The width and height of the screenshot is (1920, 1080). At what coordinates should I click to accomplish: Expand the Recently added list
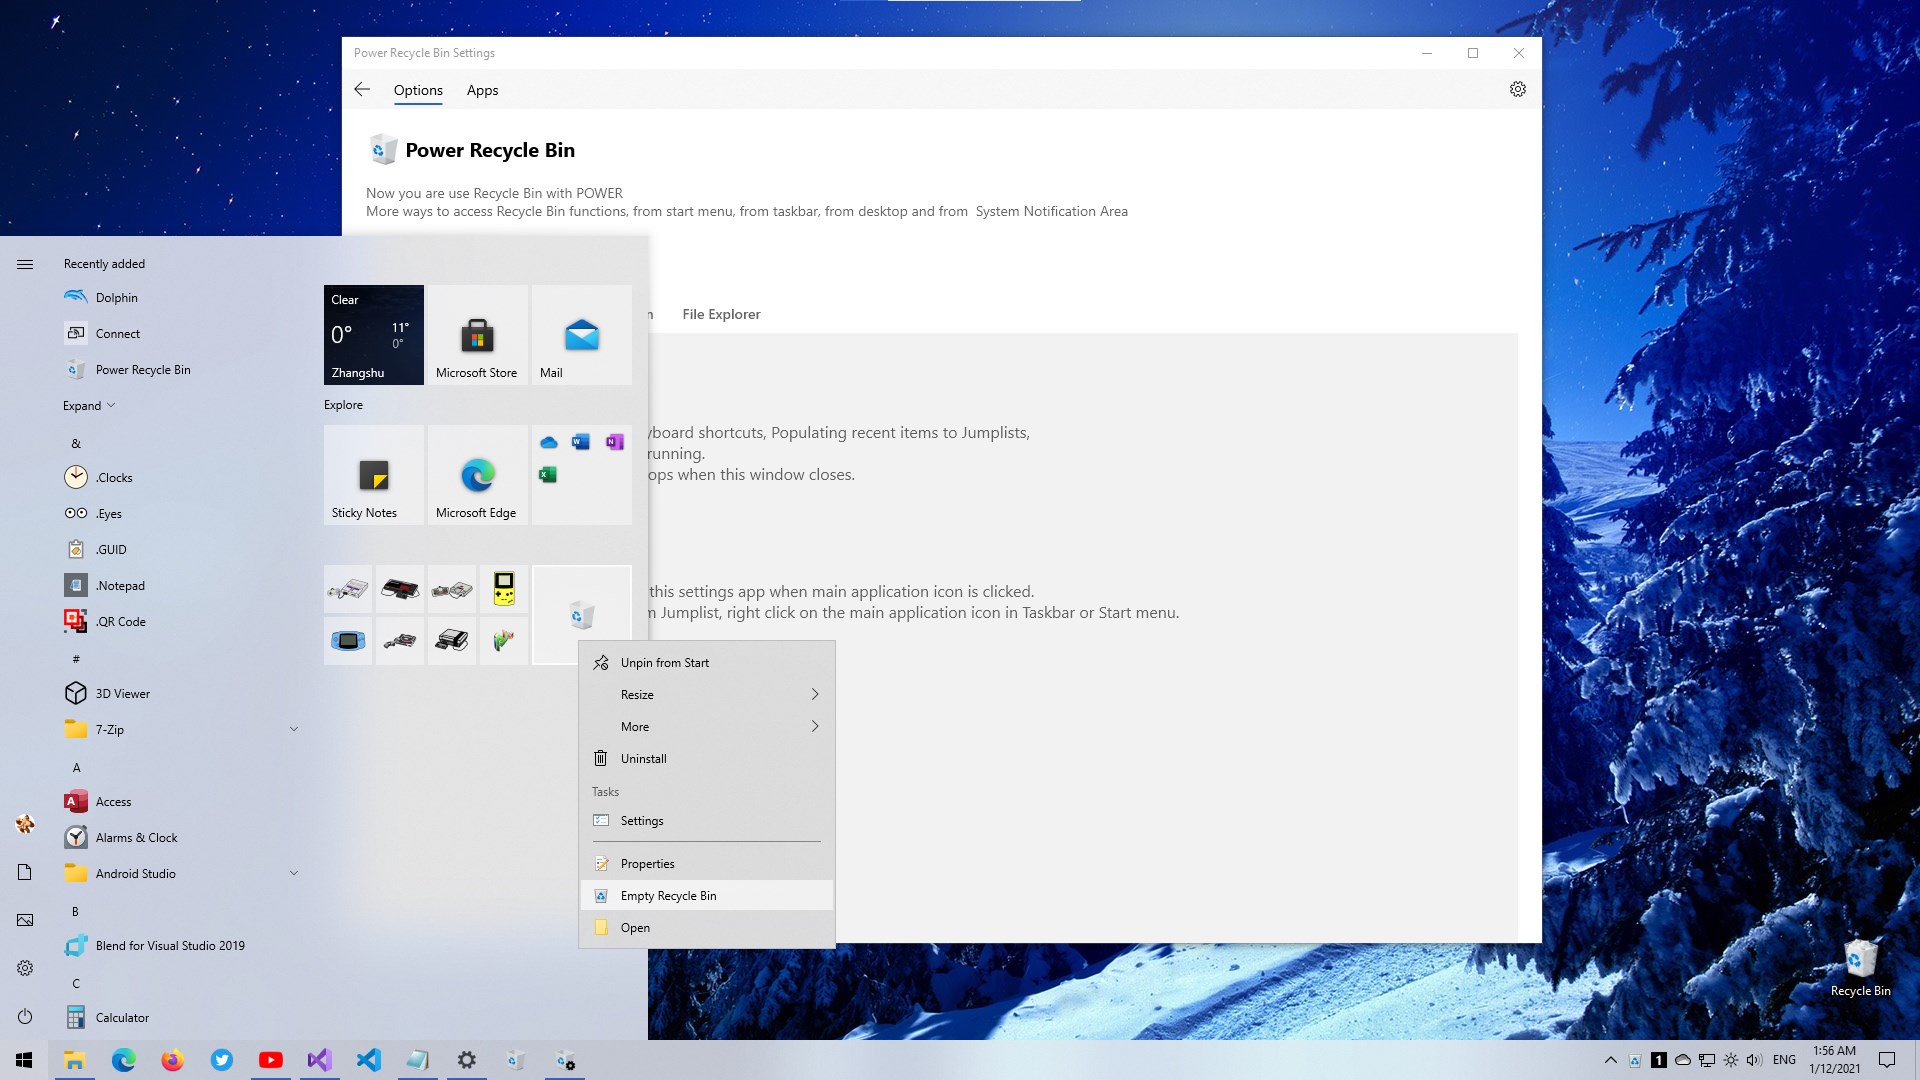click(89, 406)
